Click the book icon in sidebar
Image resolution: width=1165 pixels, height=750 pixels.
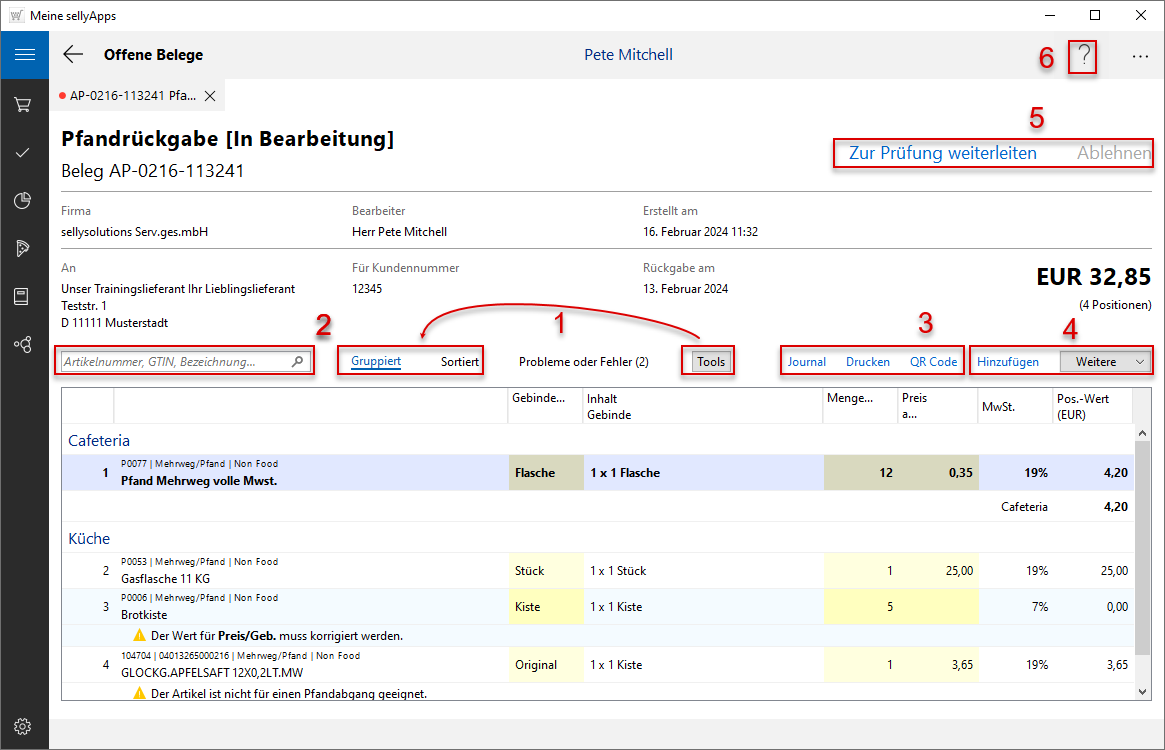[24, 296]
